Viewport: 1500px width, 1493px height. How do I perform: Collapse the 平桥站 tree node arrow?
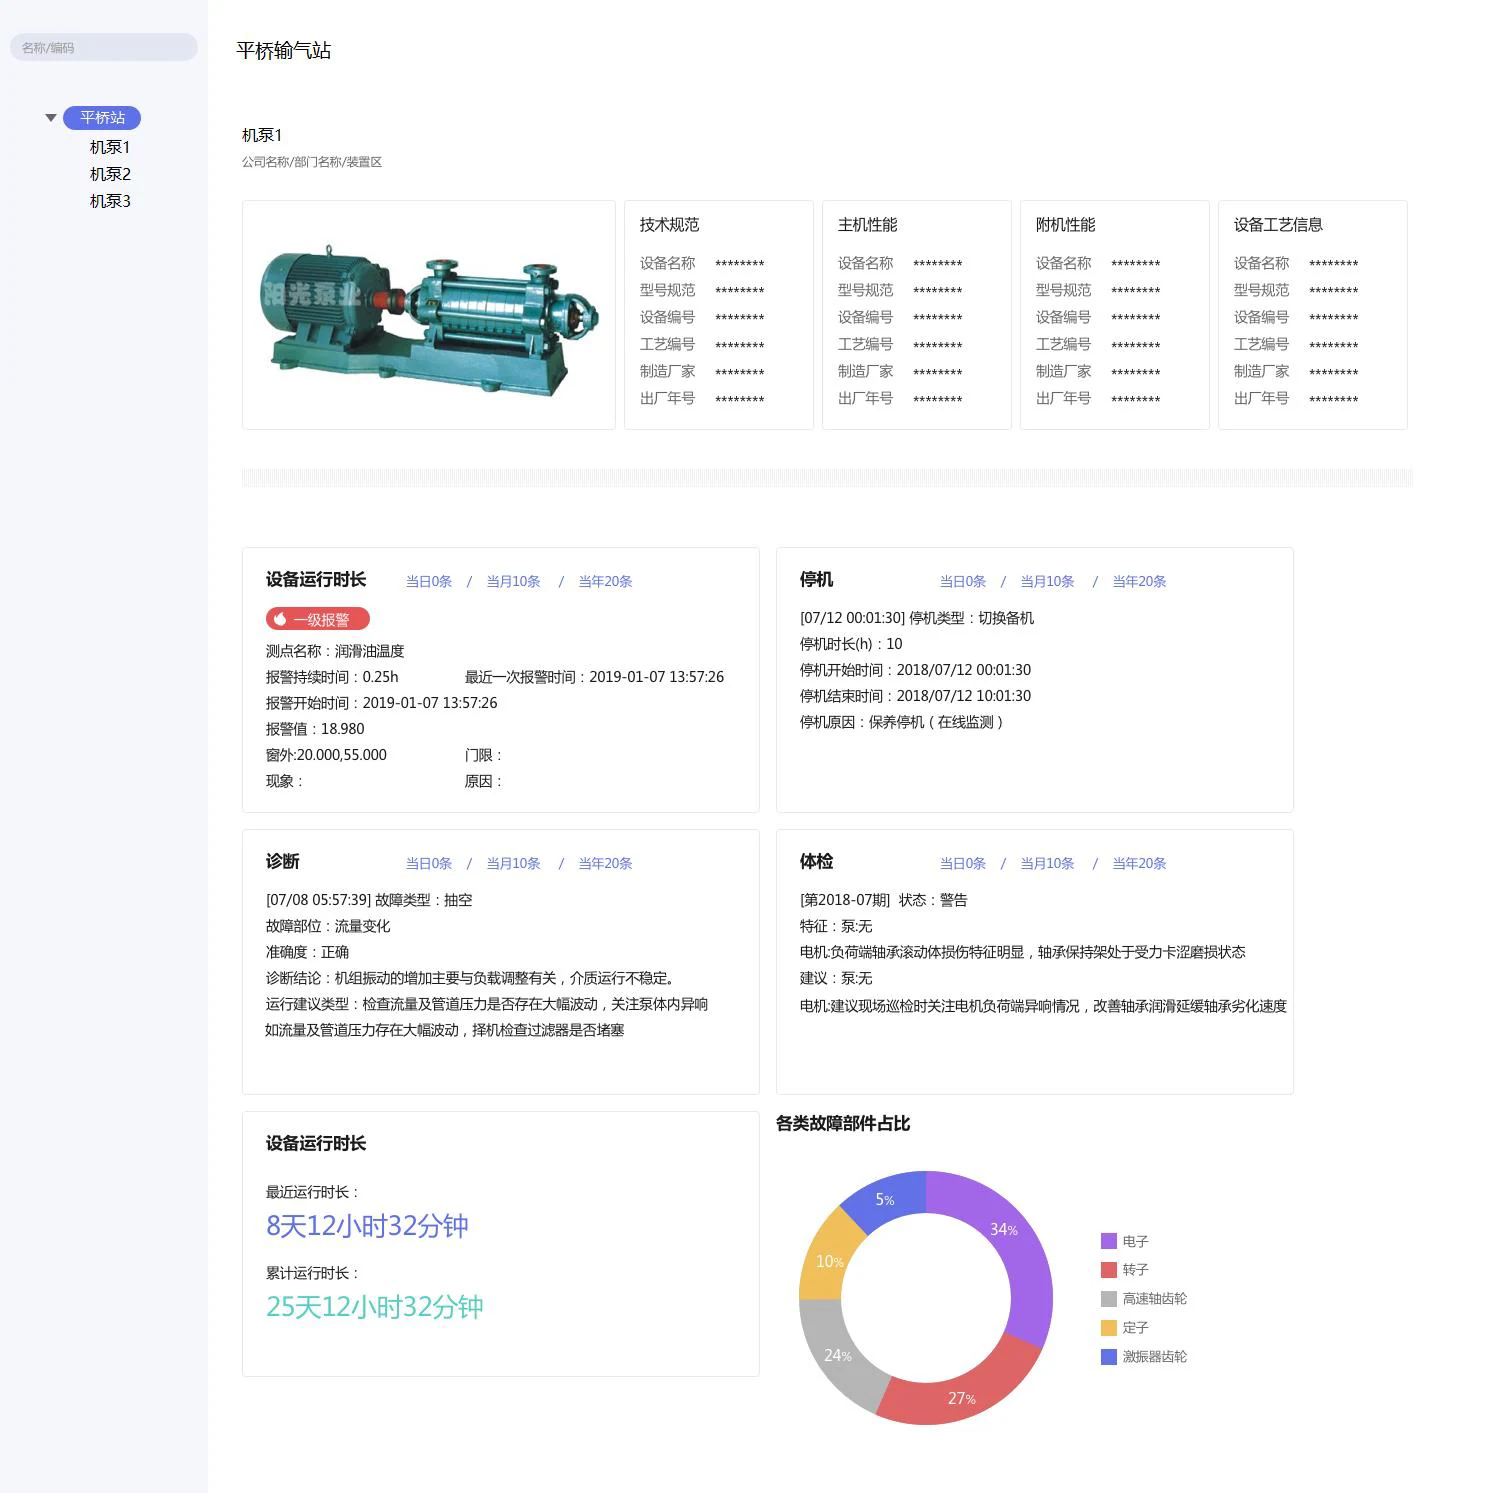(51, 118)
